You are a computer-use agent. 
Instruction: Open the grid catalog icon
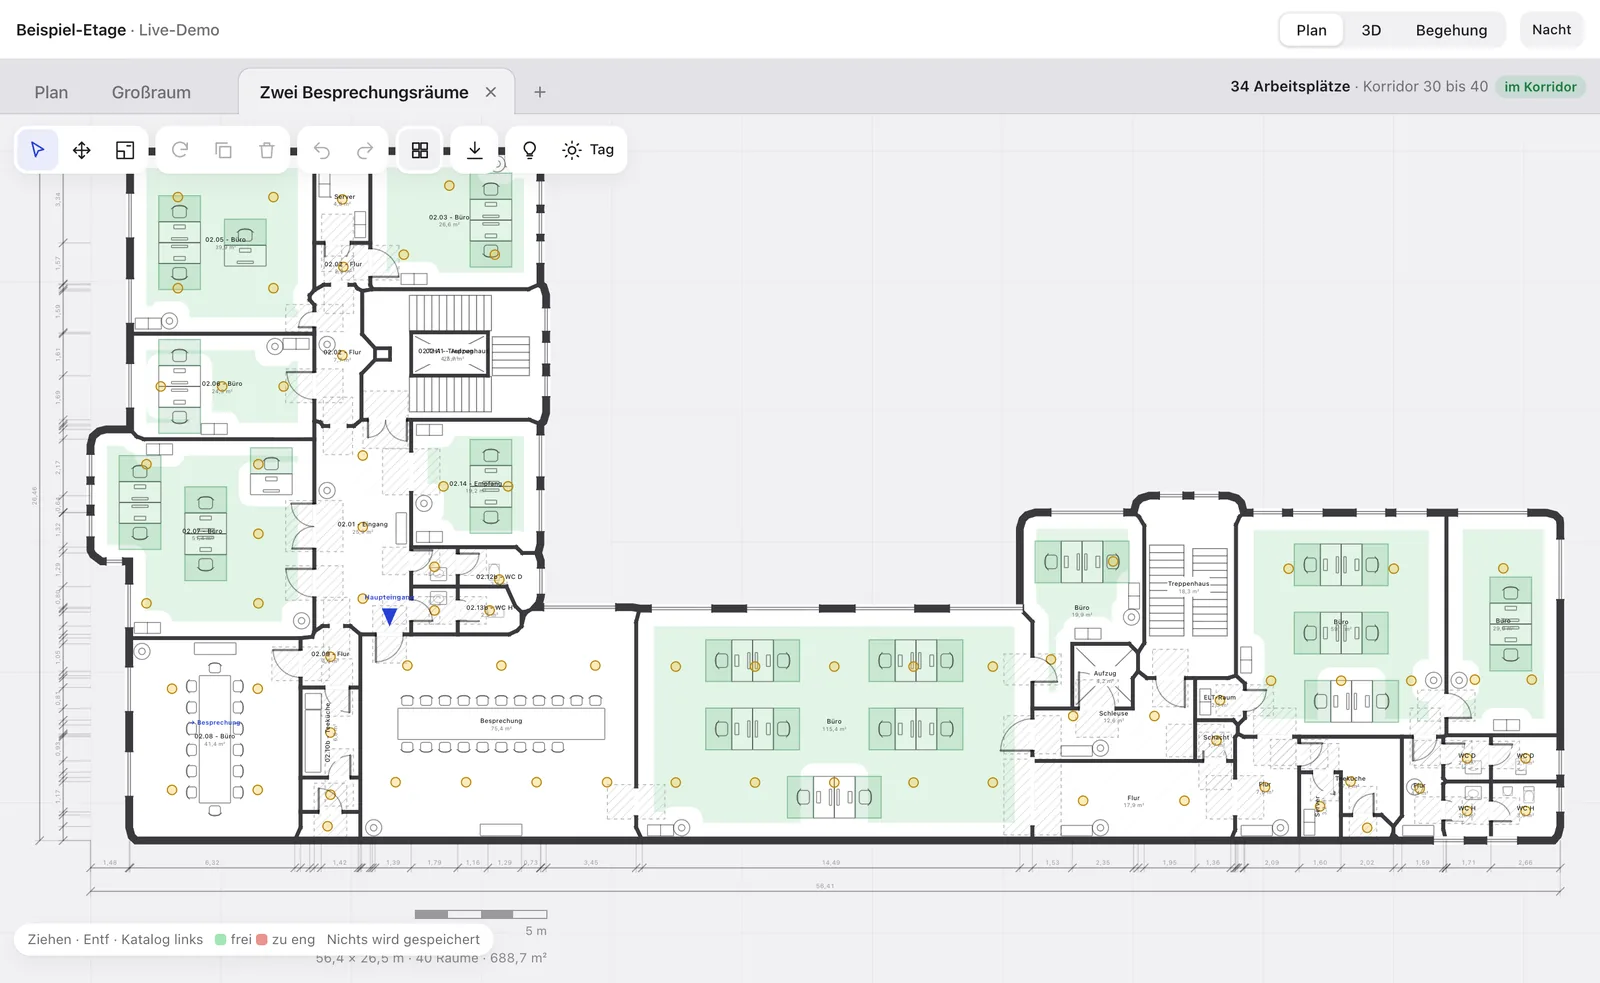click(420, 150)
